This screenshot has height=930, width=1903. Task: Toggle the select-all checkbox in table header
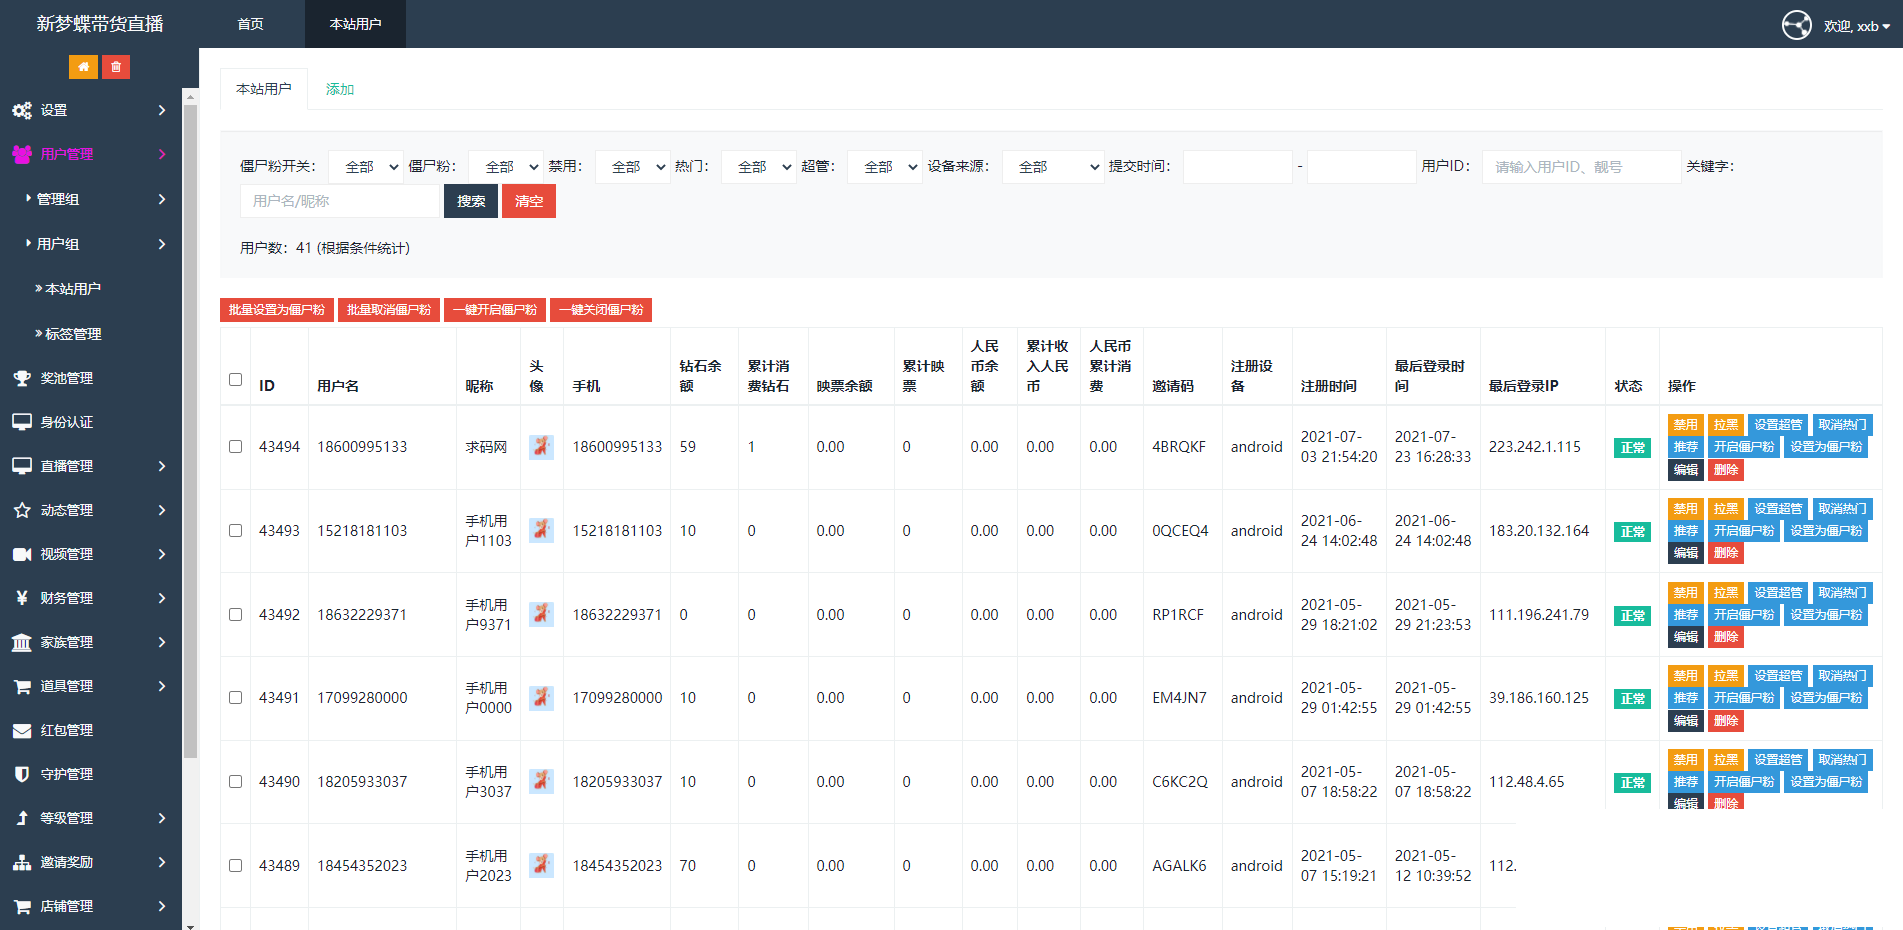point(235,380)
